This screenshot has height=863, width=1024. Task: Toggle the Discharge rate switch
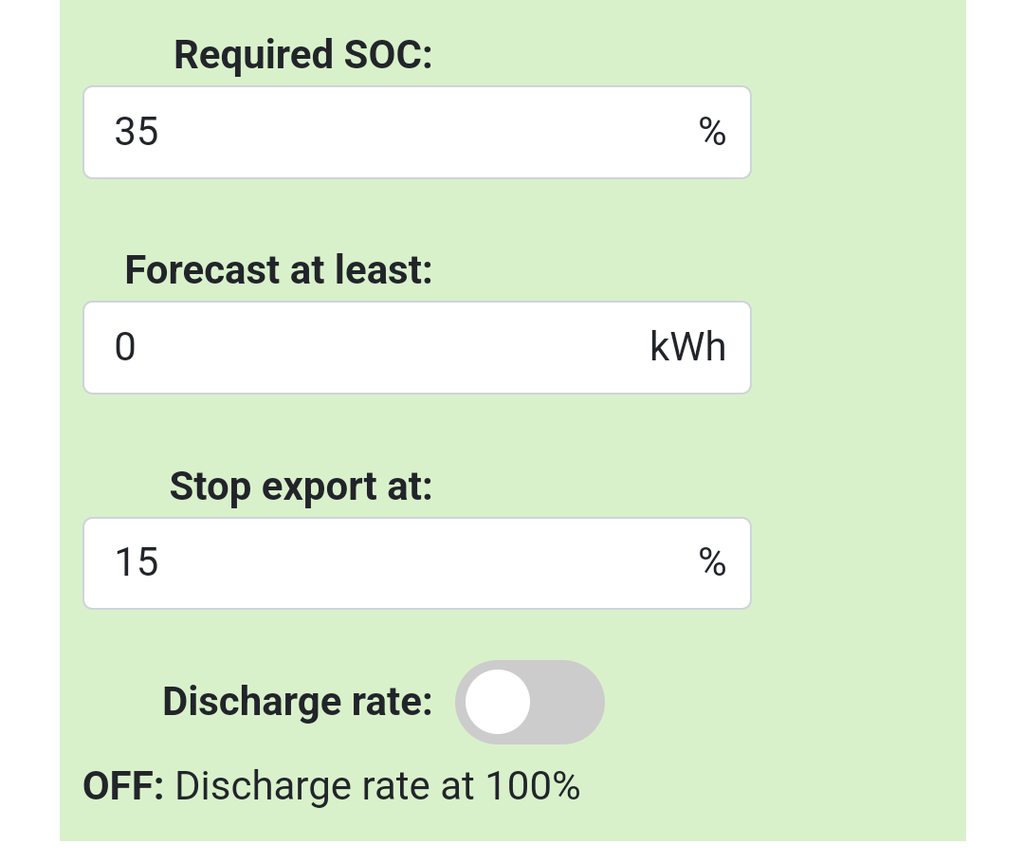(529, 702)
